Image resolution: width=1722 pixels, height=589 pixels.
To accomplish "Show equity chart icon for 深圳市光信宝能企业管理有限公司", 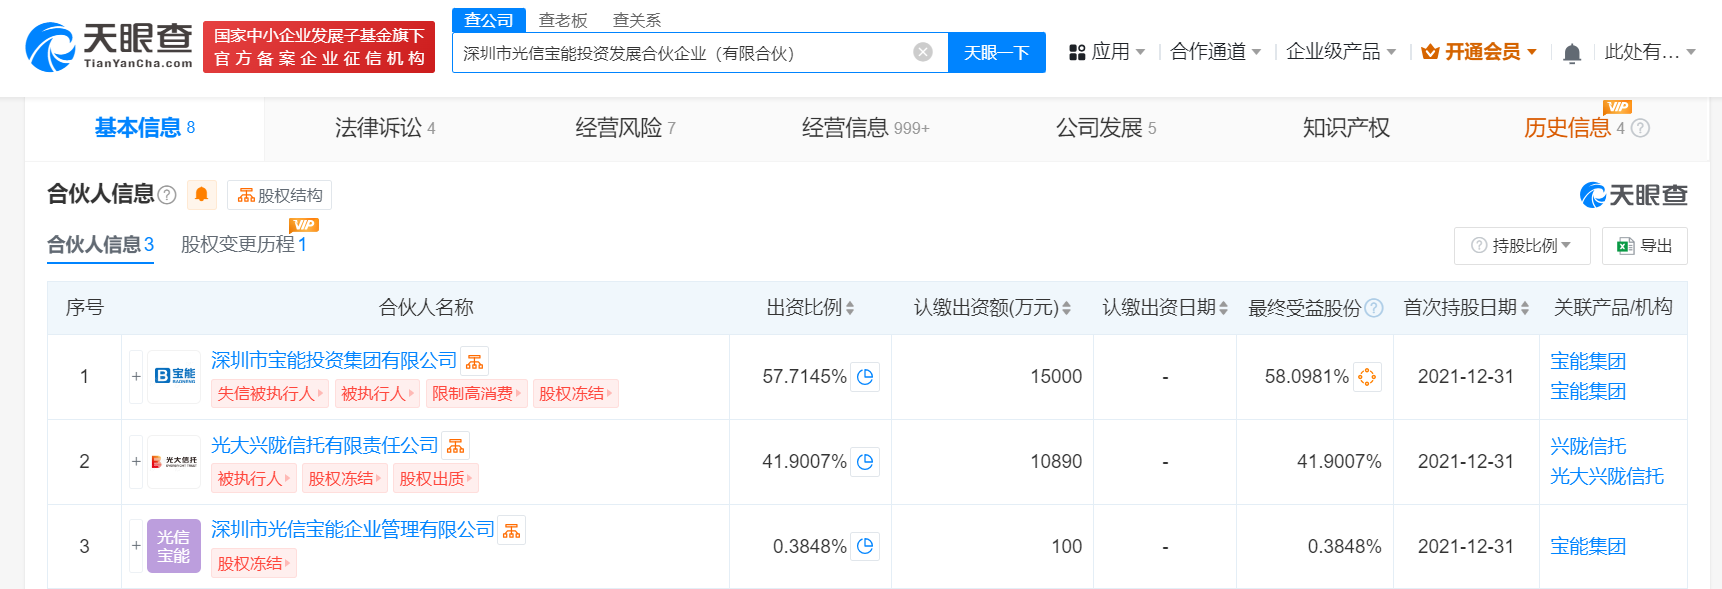I will [x=512, y=531].
